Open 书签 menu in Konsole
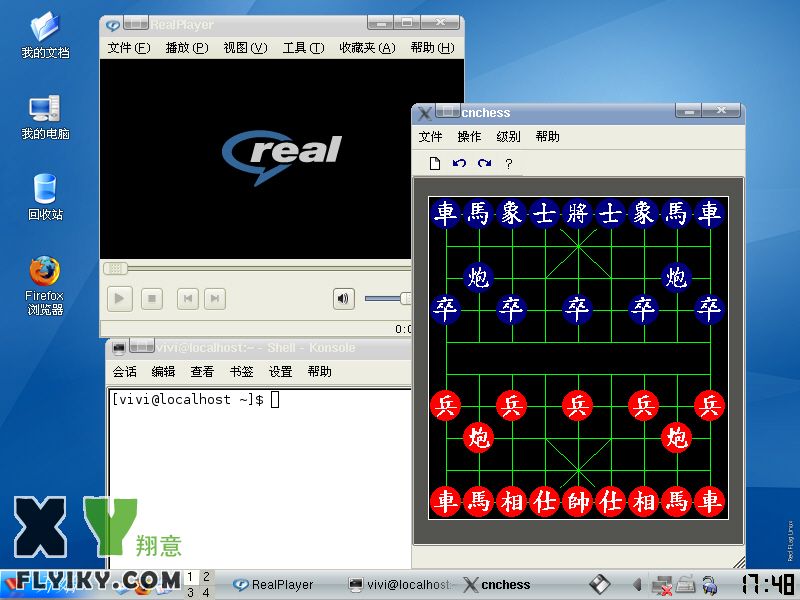Viewport: 800px width, 600px height. pyautogui.click(x=241, y=371)
